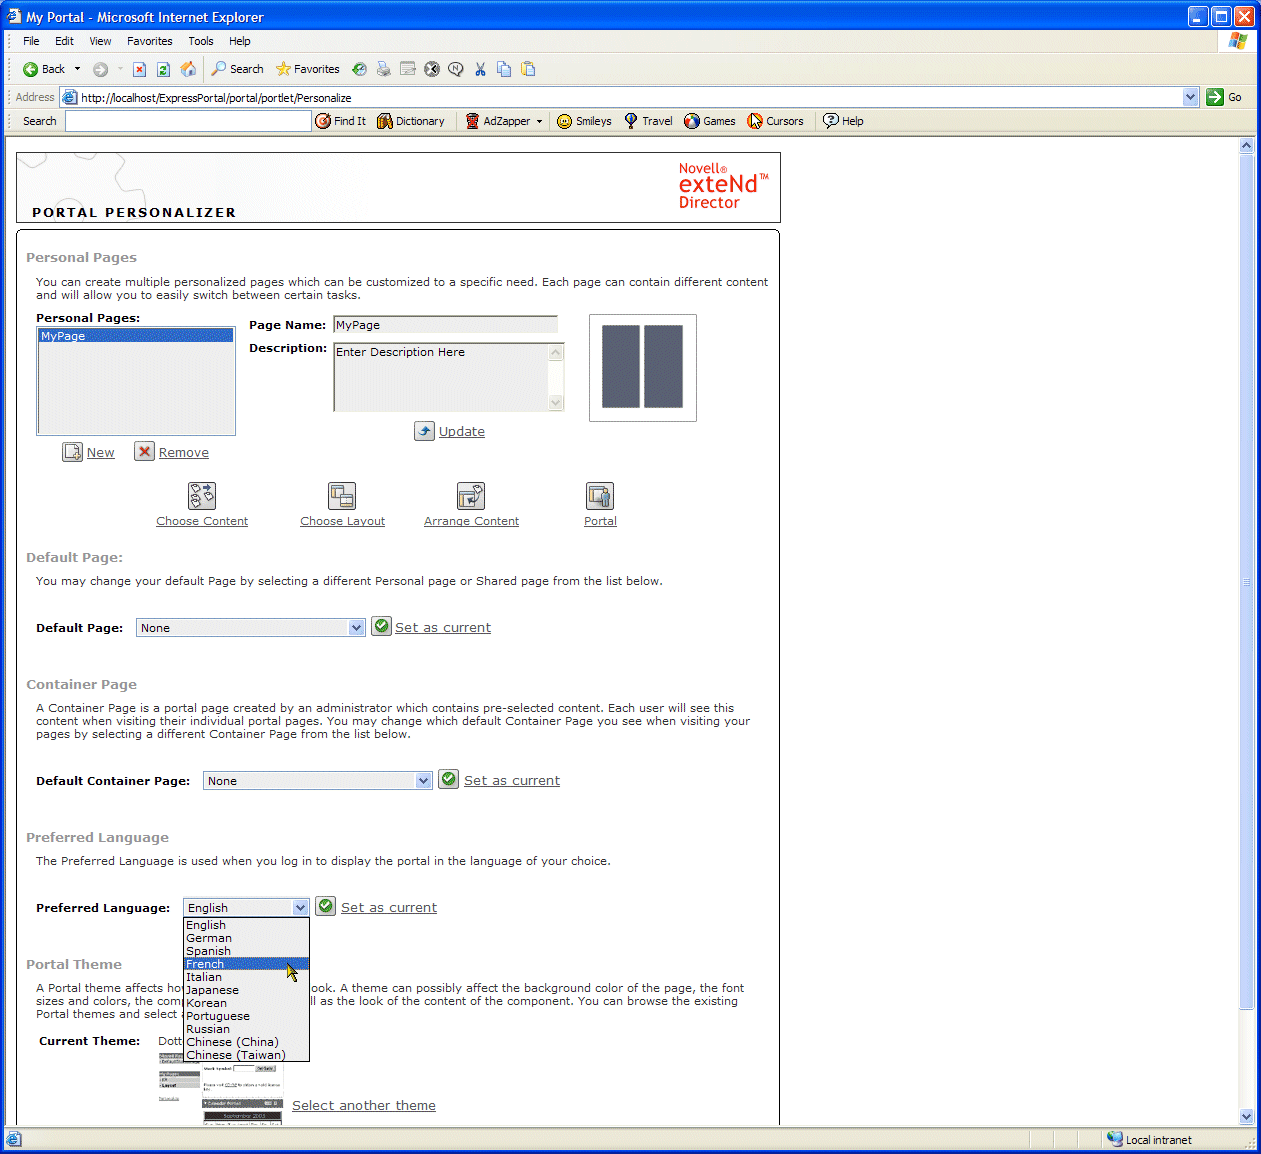Click the Arrange Content icon
This screenshot has height=1154, width=1261.
[471, 496]
